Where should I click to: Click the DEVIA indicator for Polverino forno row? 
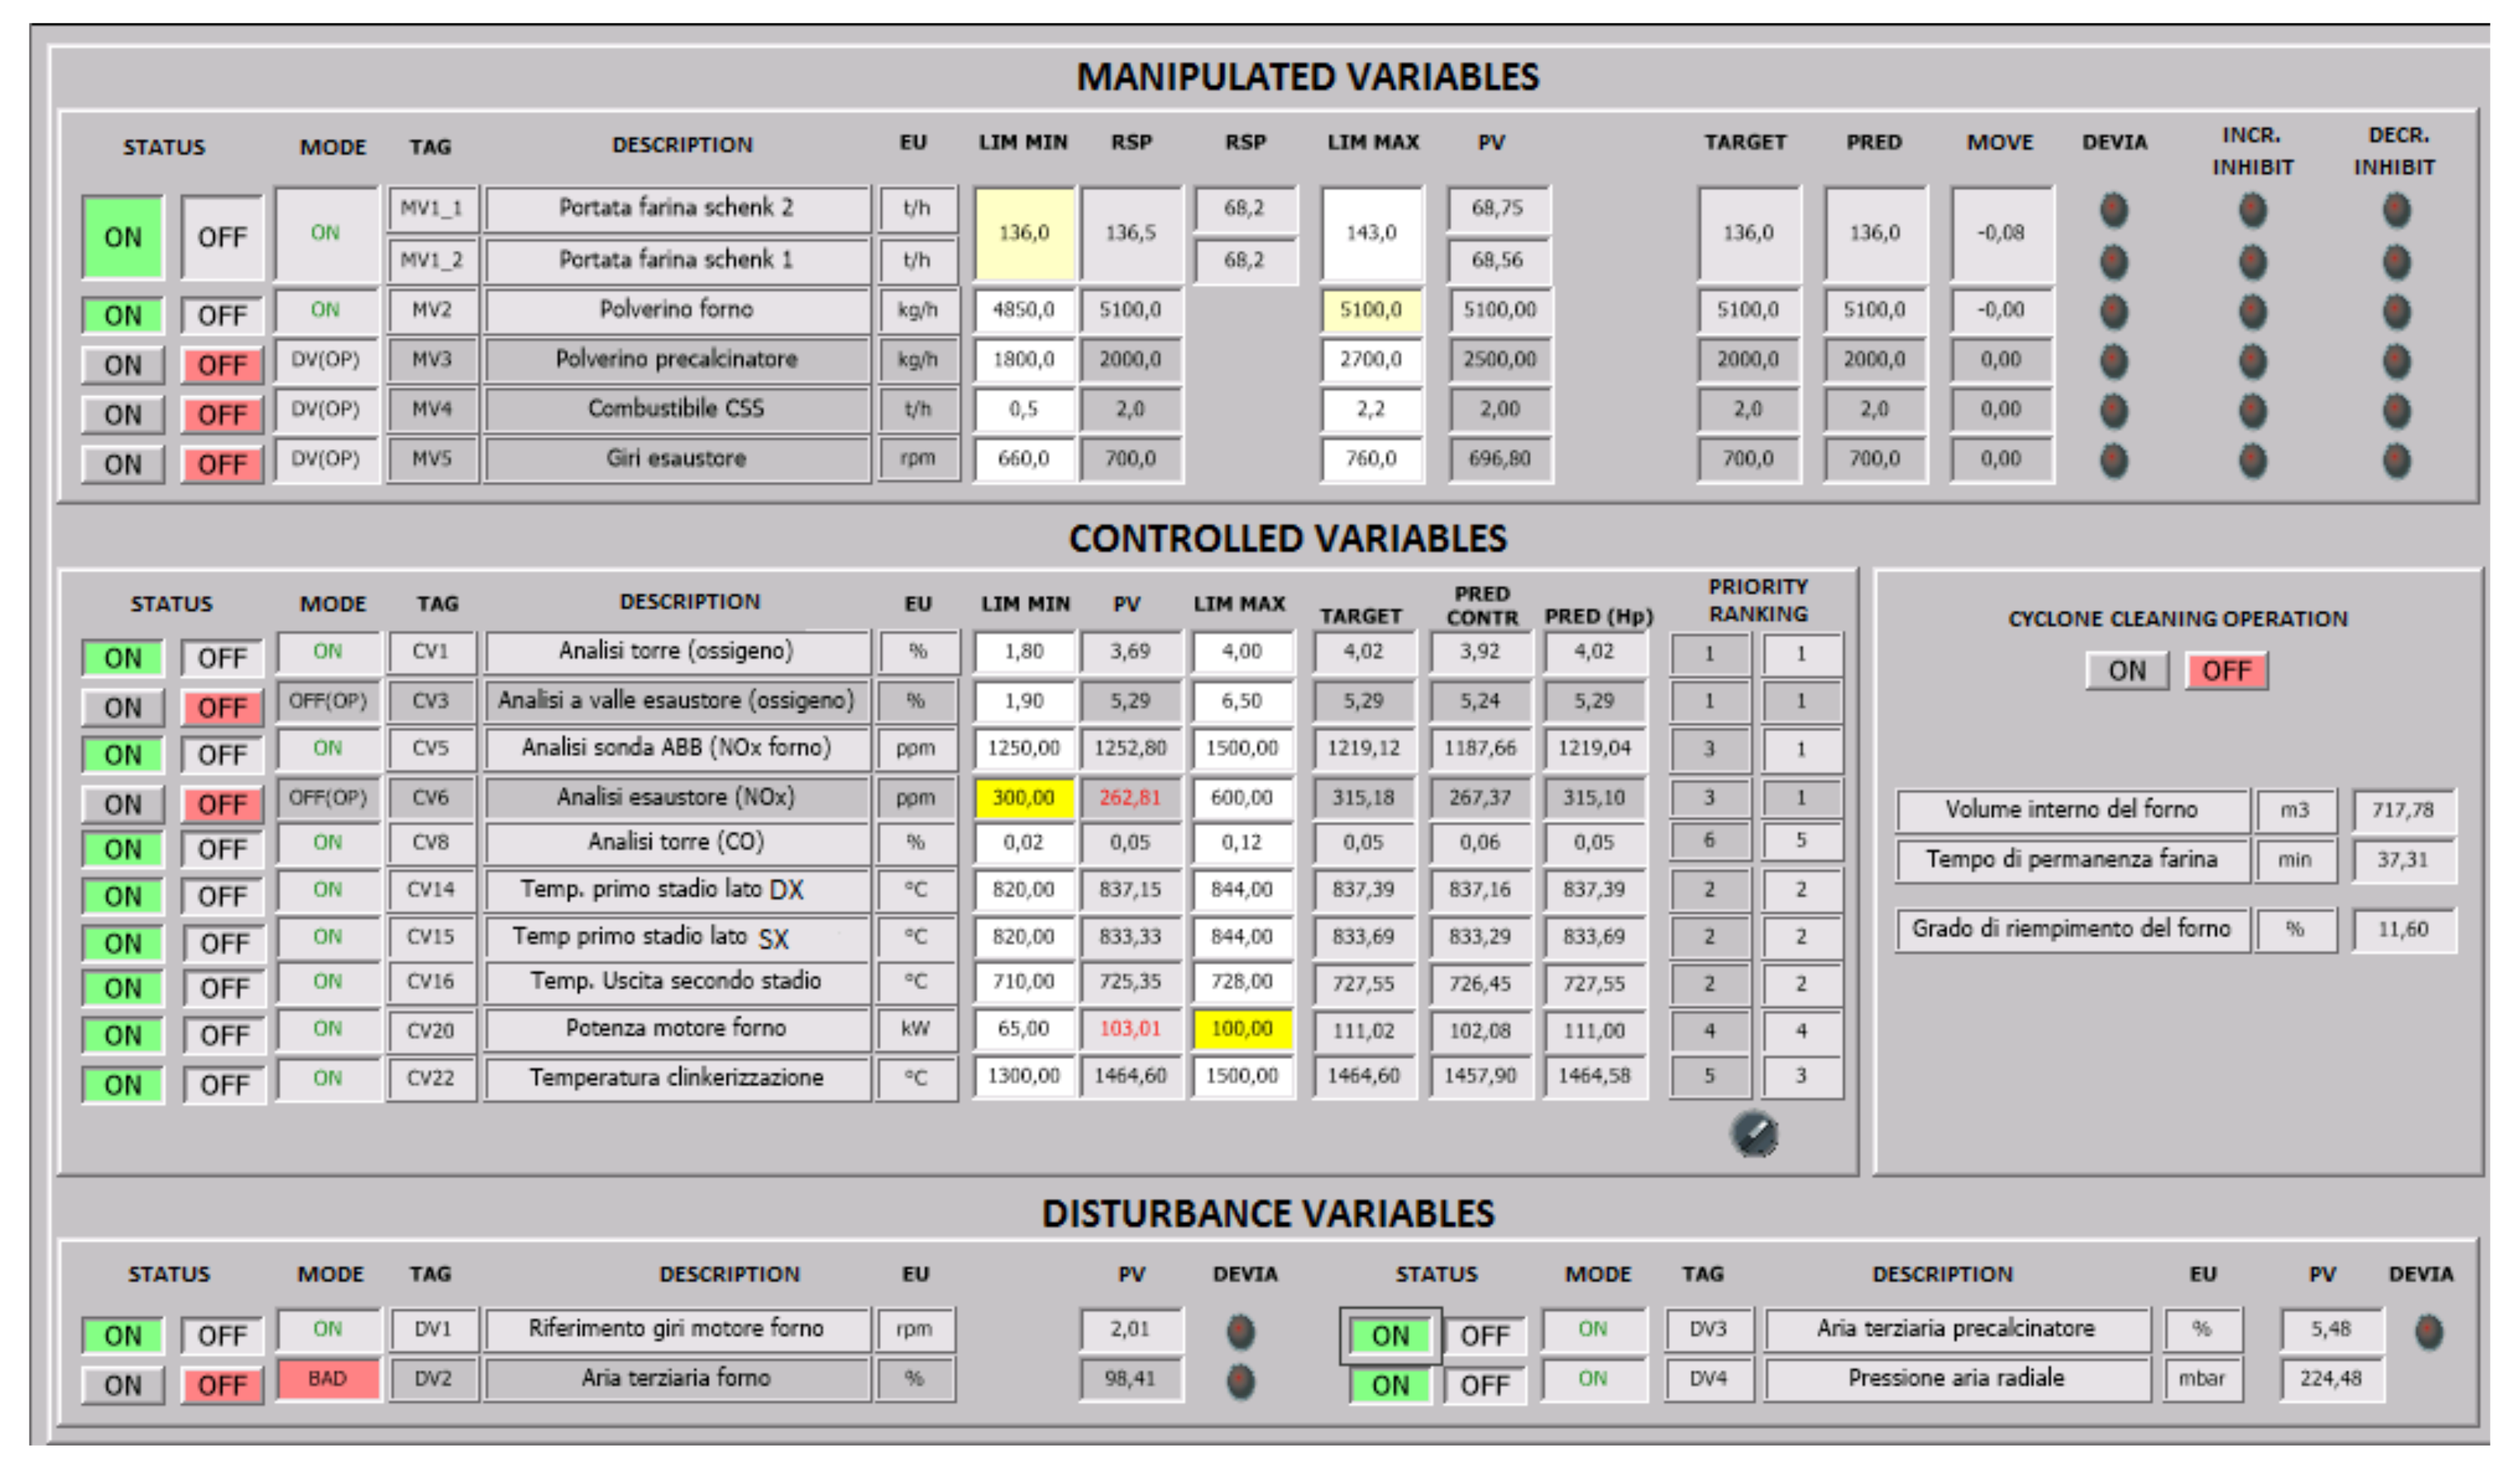pos(2113,311)
